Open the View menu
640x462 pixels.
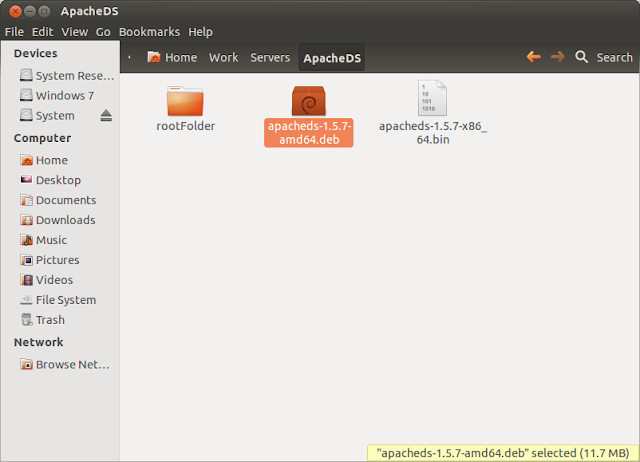[x=75, y=32]
